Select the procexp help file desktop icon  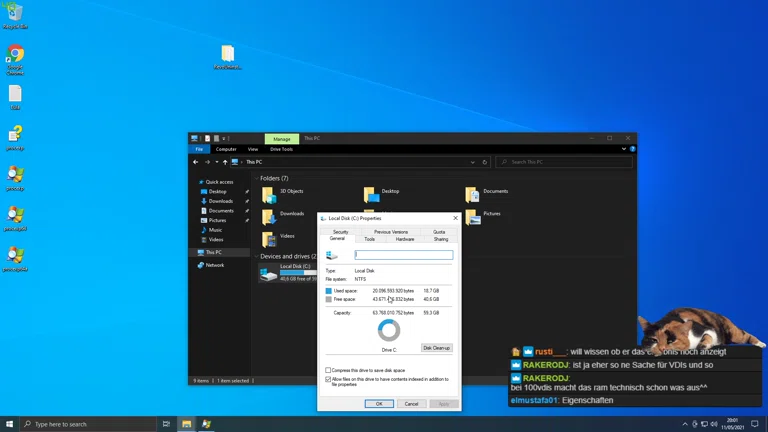(15, 138)
